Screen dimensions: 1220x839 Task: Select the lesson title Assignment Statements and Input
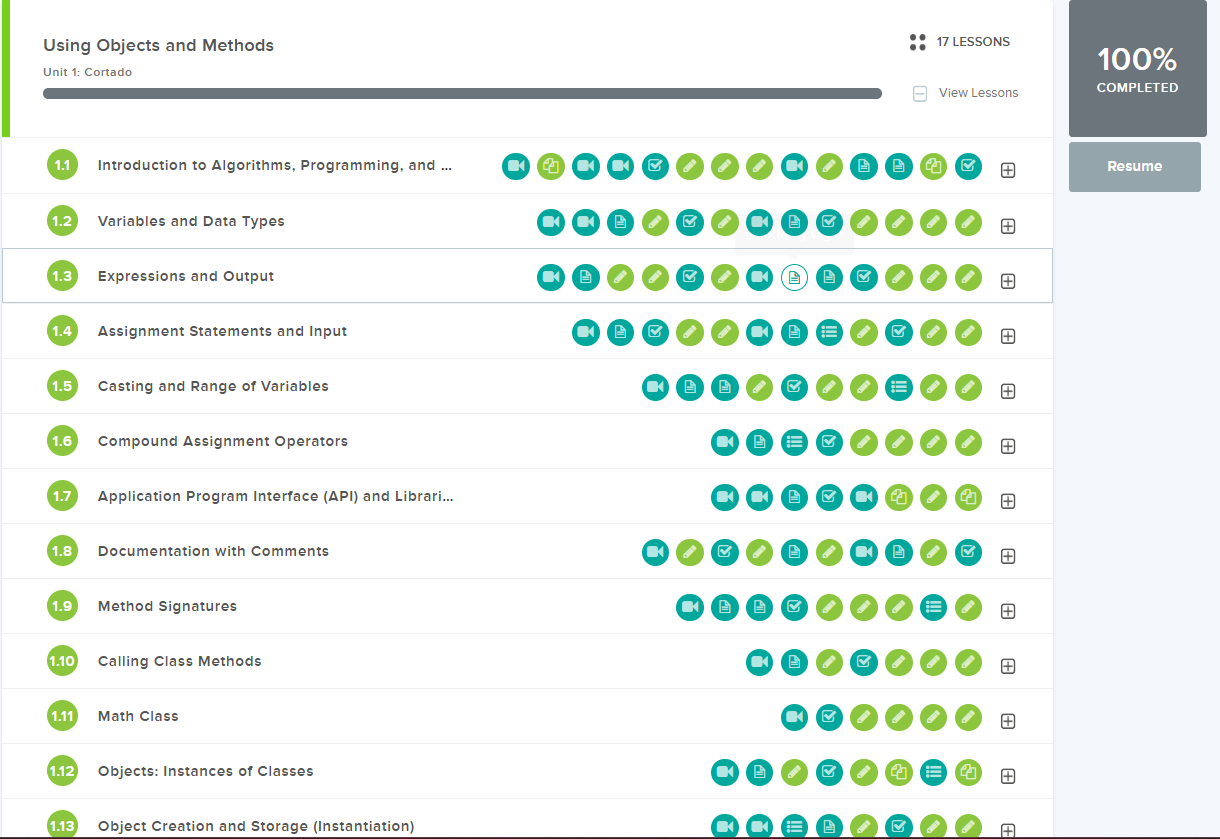pyautogui.click(x=223, y=330)
